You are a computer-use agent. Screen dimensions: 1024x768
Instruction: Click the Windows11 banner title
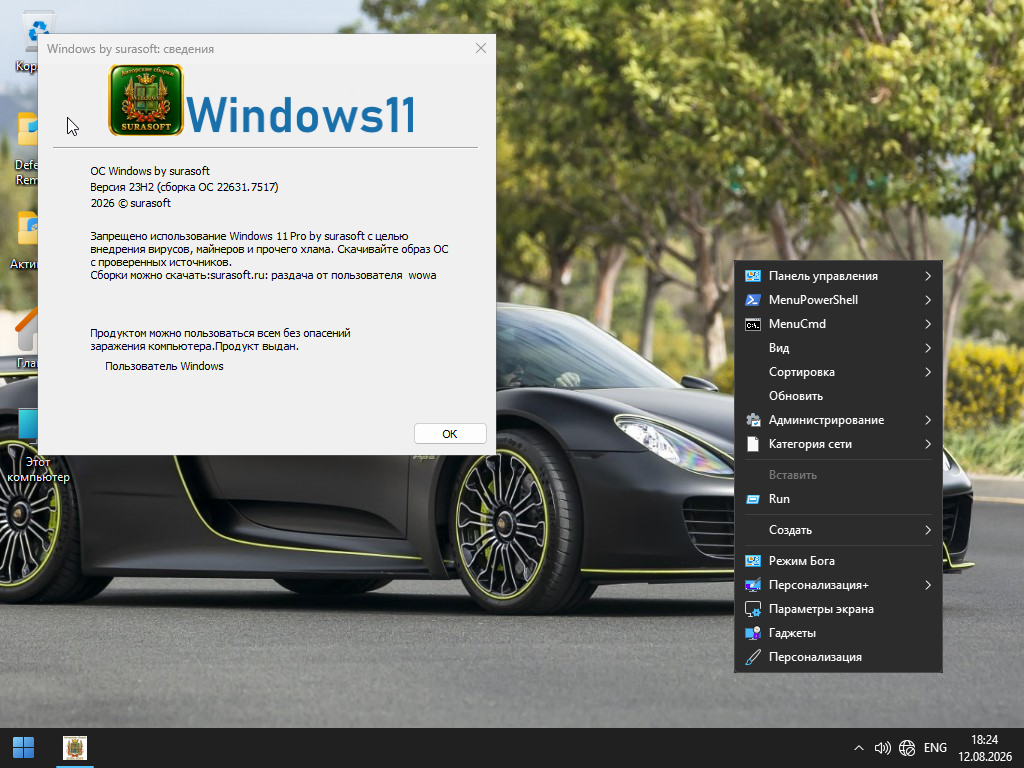click(x=301, y=116)
